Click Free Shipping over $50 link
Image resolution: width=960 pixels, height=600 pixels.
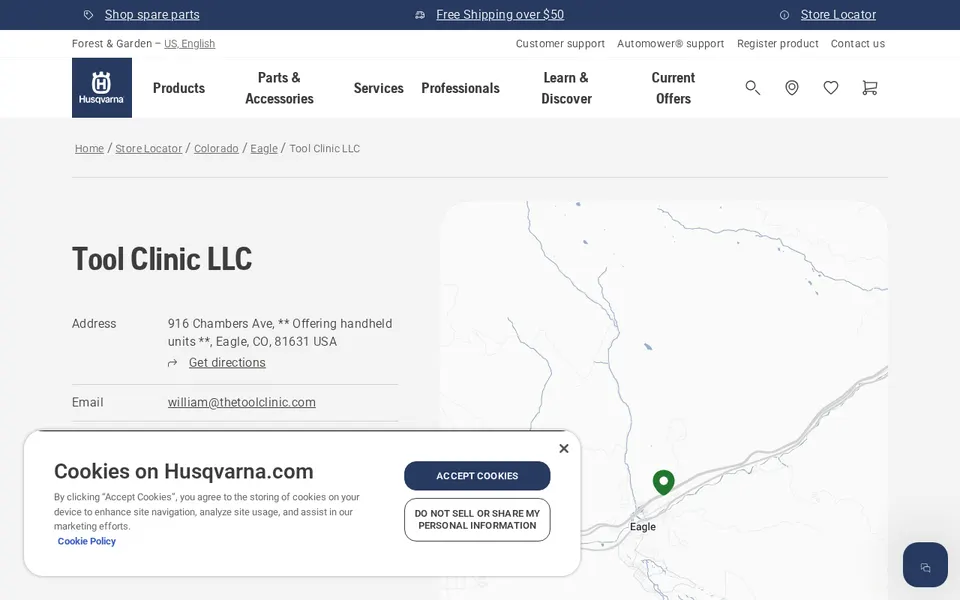[x=500, y=15]
